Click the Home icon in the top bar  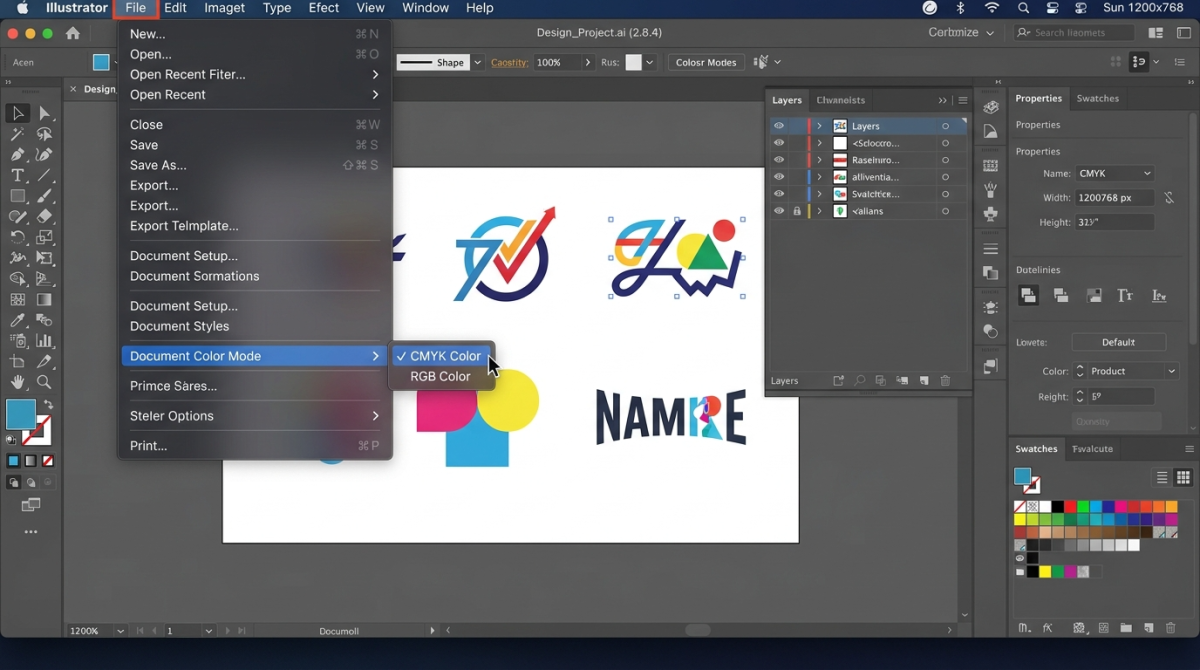pos(72,33)
